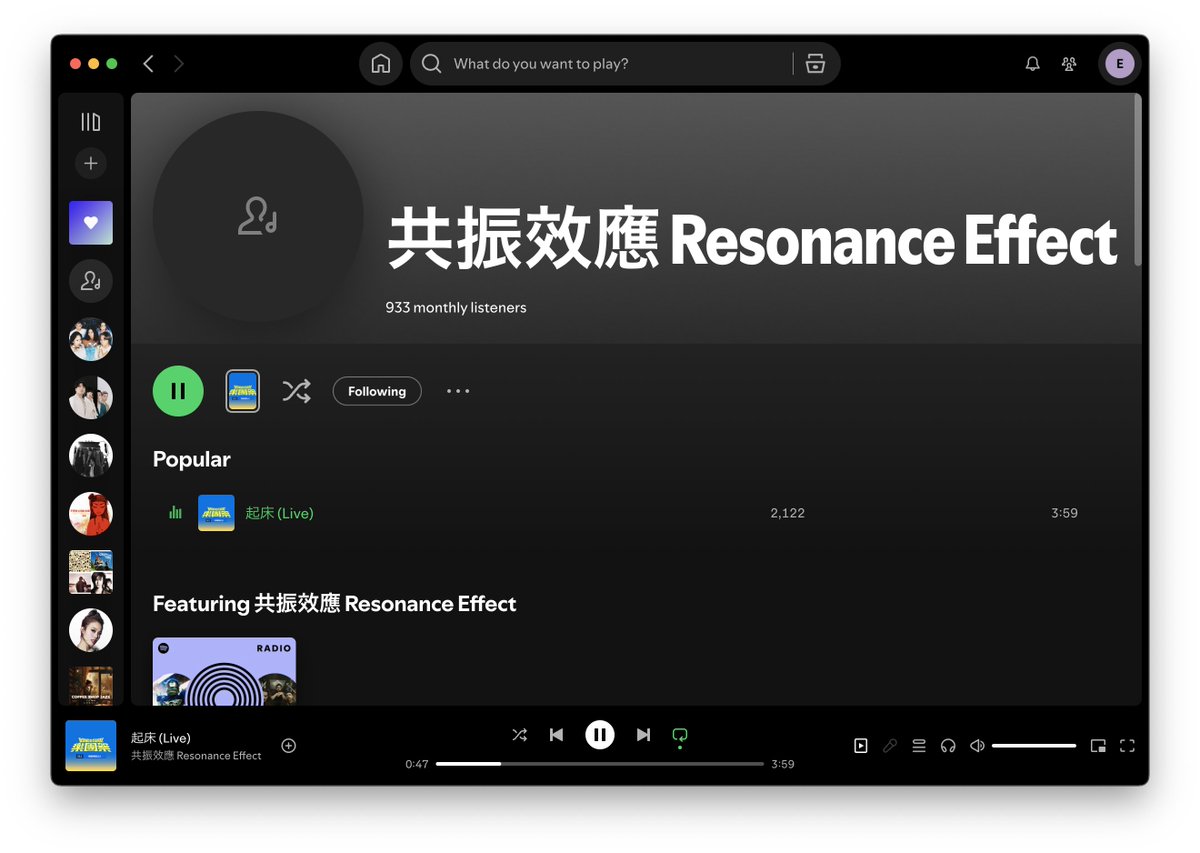Open the What's New bell icon
1200x853 pixels.
click(x=1033, y=64)
